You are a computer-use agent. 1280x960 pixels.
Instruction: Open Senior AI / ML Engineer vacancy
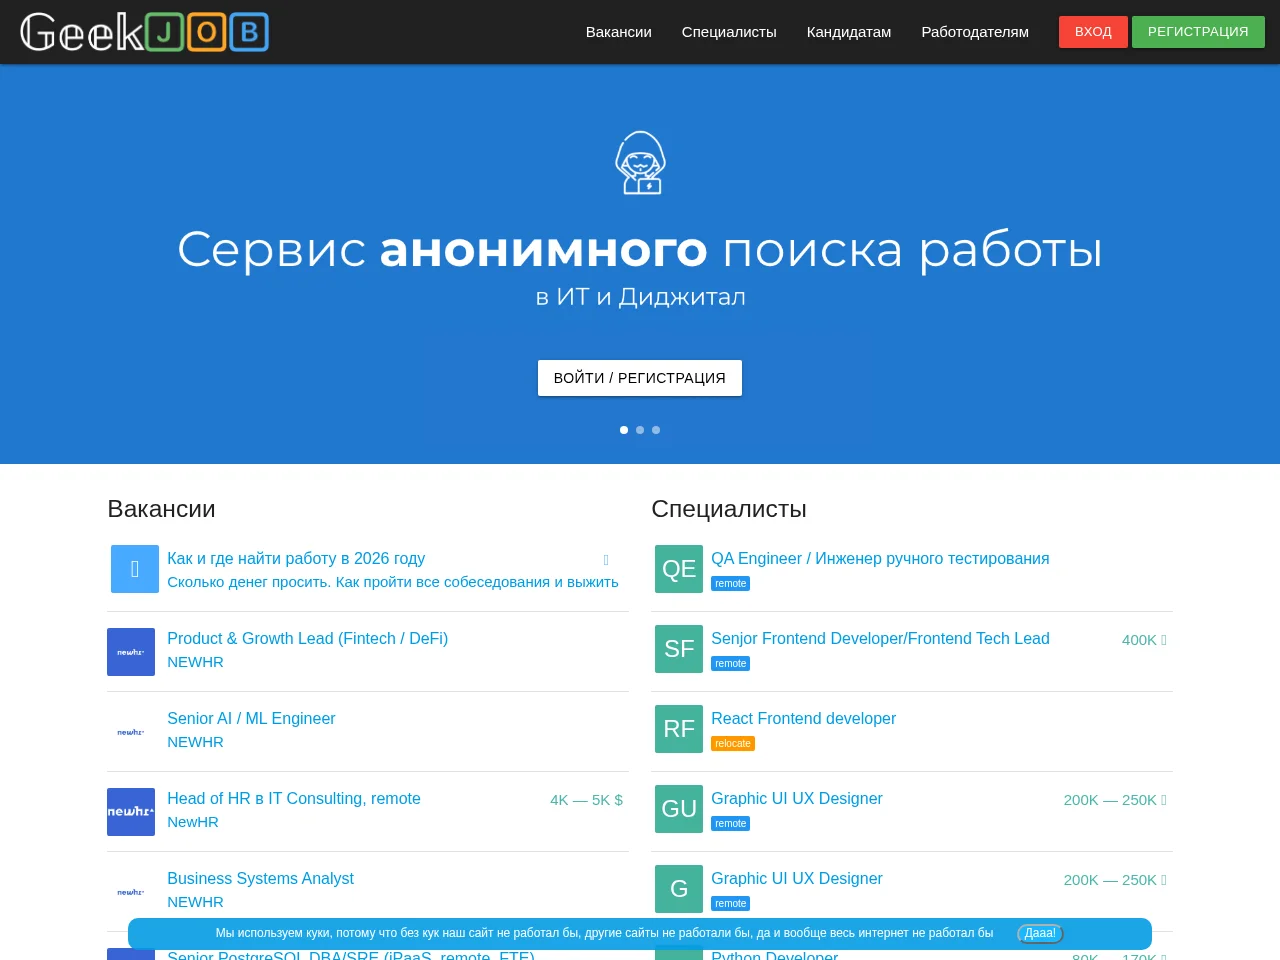[251, 718]
